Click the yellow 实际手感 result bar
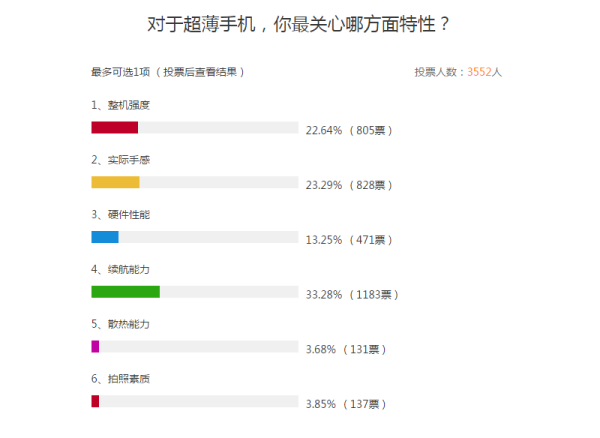This screenshot has width=600, height=438. point(115,182)
